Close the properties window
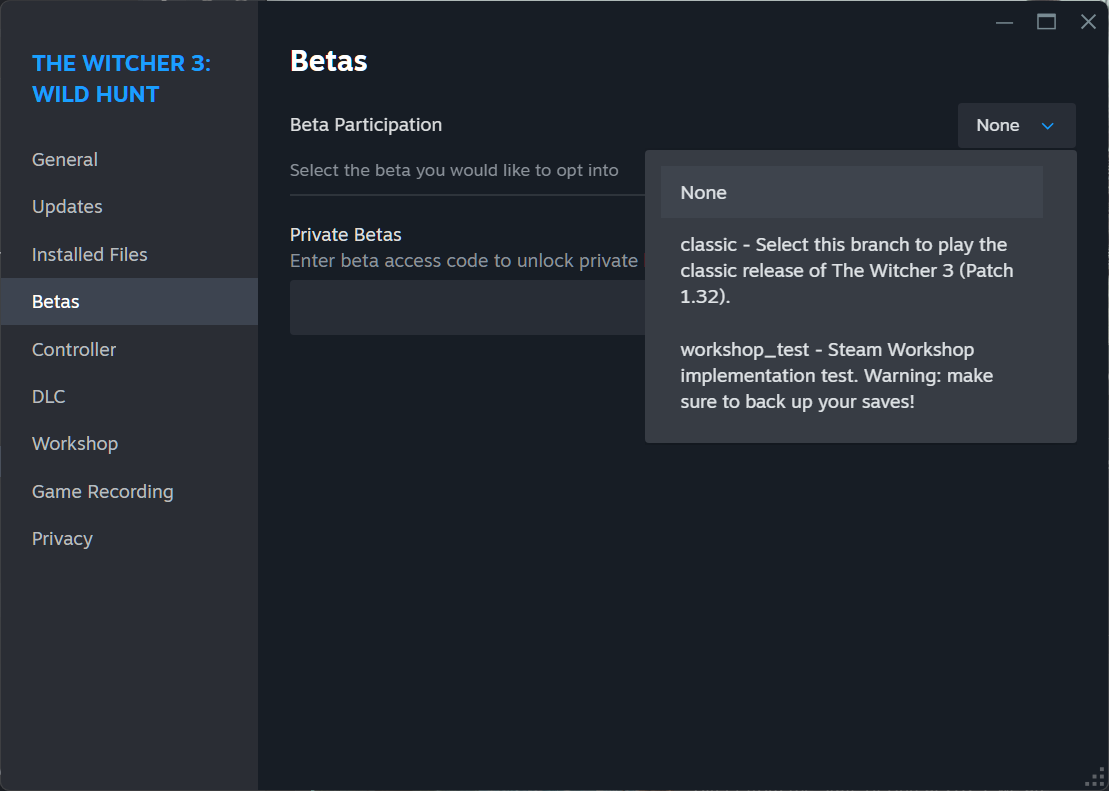 pyautogui.click(x=1088, y=22)
